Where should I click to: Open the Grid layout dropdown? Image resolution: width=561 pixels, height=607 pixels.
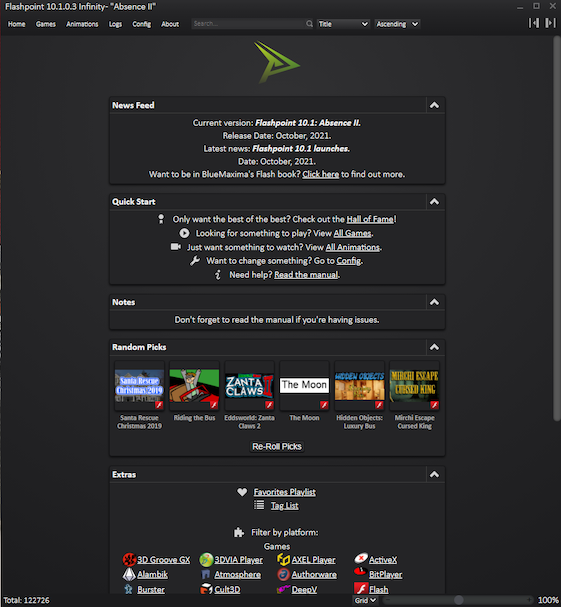tap(365, 600)
